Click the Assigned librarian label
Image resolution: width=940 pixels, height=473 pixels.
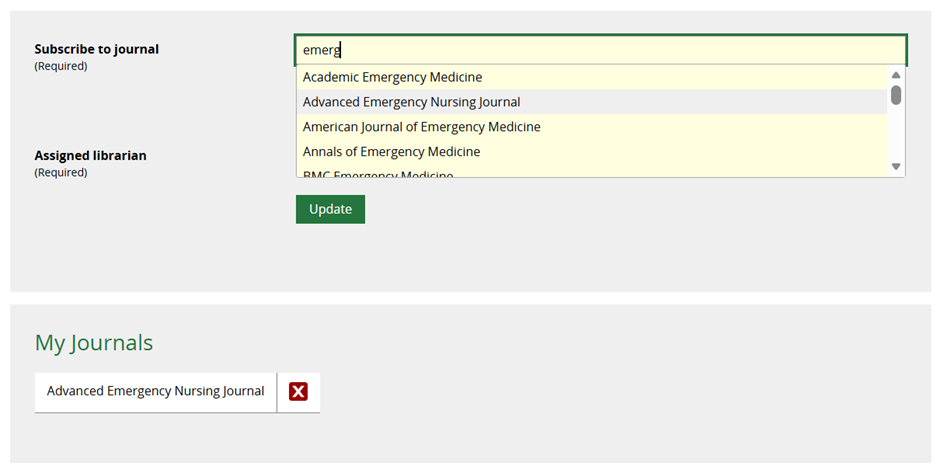(x=90, y=156)
